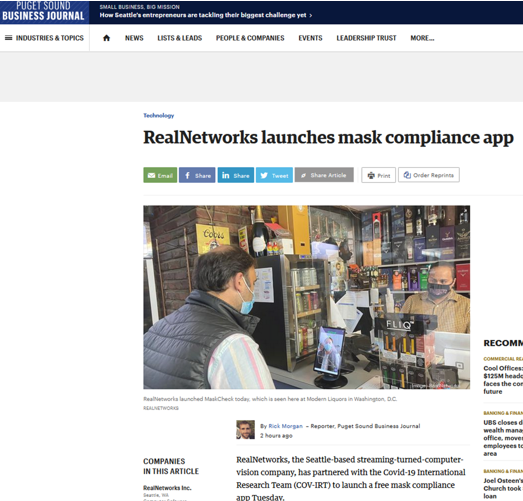Open the Modern Liquors article photo
The image size is (523, 501).
[307, 297]
